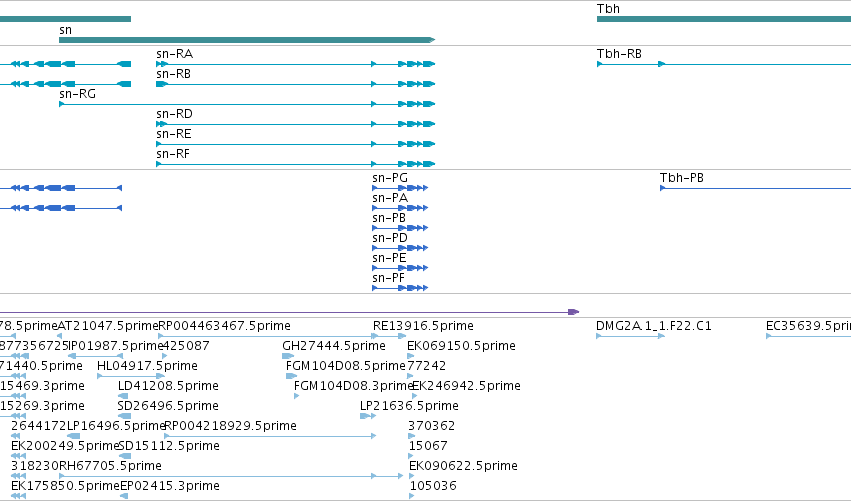Image resolution: width=851 pixels, height=501 pixels.
Task: Click the LP21636.5prime label
Action: point(409,406)
